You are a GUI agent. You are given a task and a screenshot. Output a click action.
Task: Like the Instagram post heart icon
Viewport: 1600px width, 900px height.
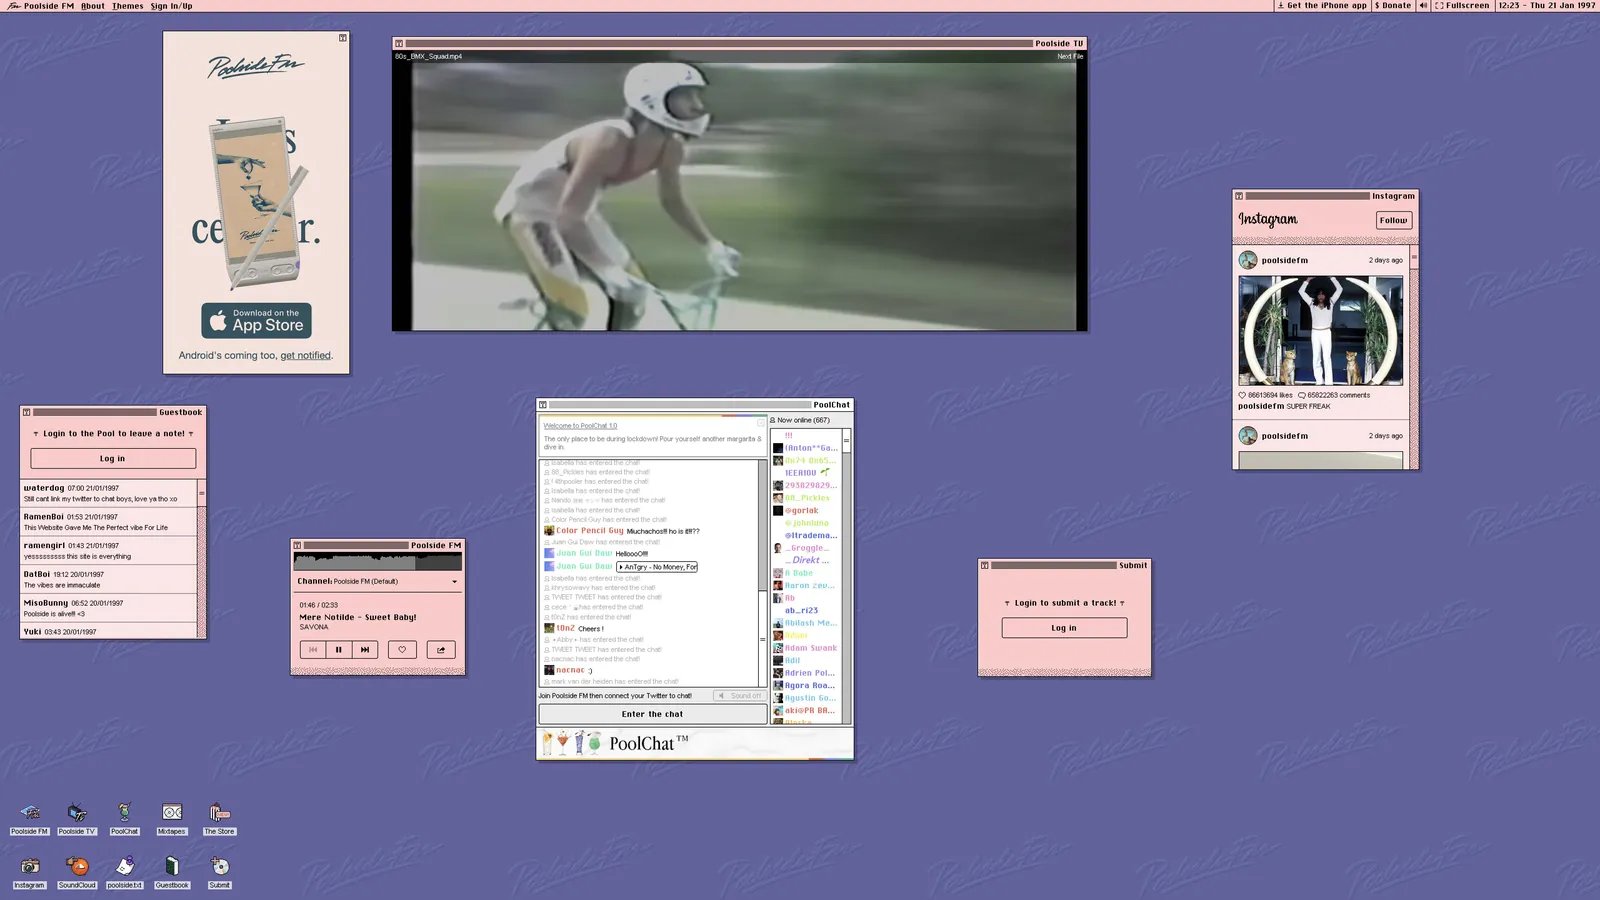[x=1242, y=395]
